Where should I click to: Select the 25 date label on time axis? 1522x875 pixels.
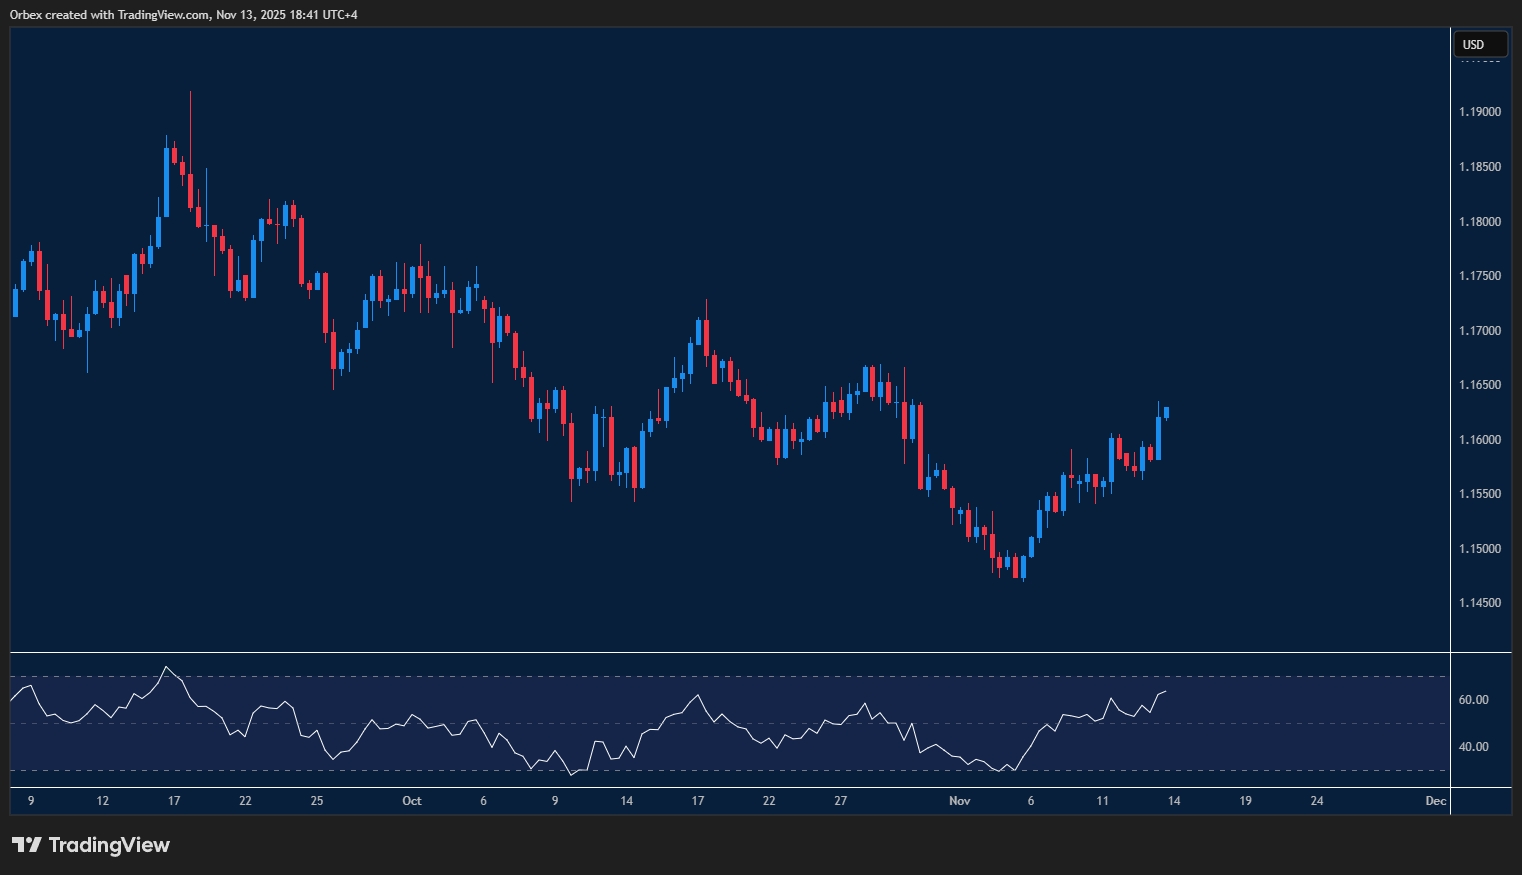pyautogui.click(x=317, y=801)
